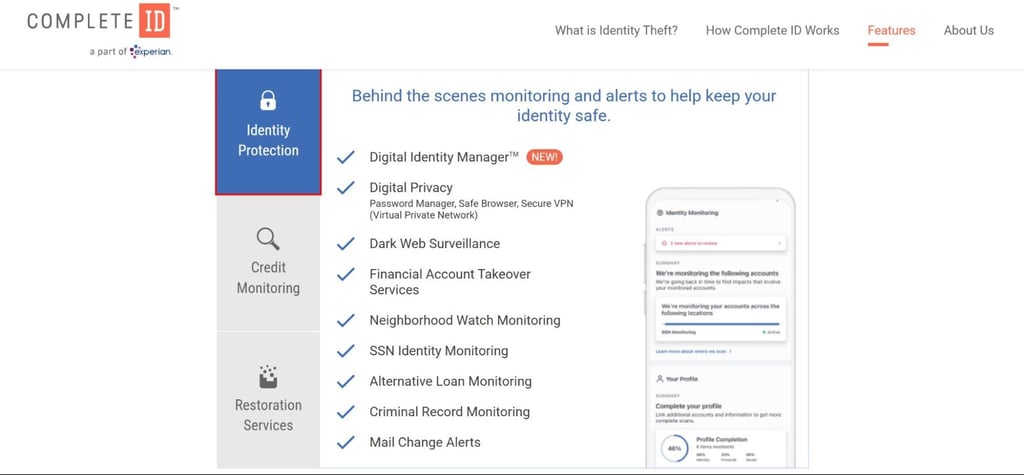Click the magnifying glass Credit Monitoring icon

tap(268, 238)
